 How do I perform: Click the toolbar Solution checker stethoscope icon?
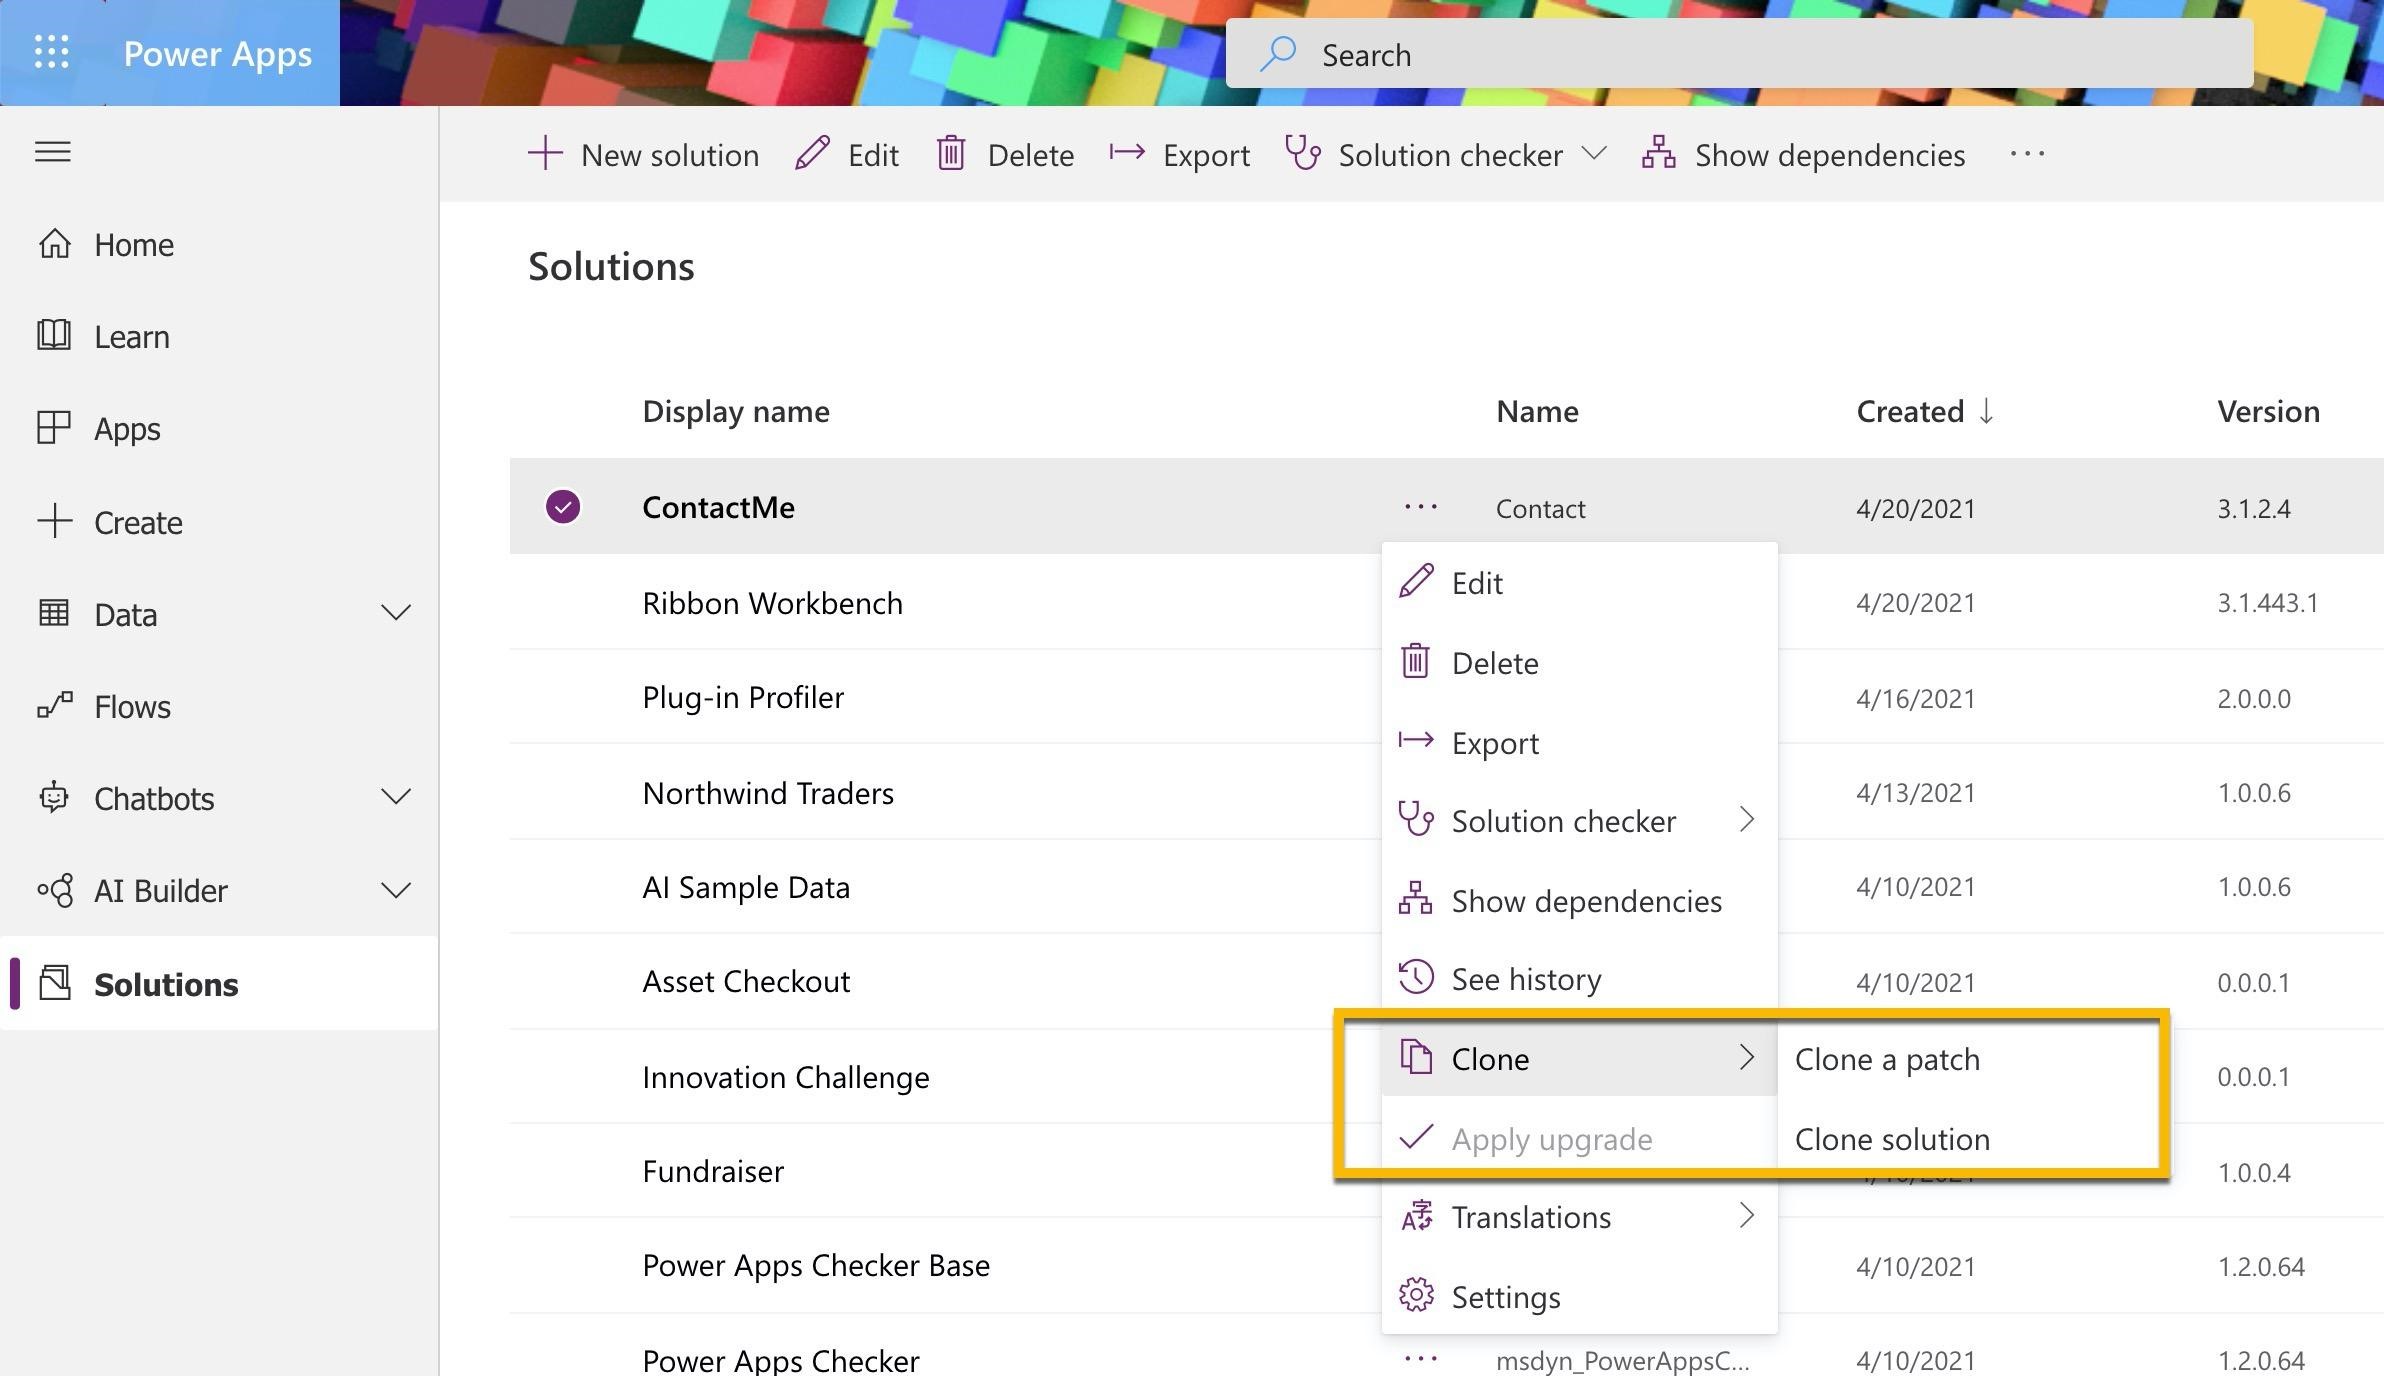(1304, 154)
